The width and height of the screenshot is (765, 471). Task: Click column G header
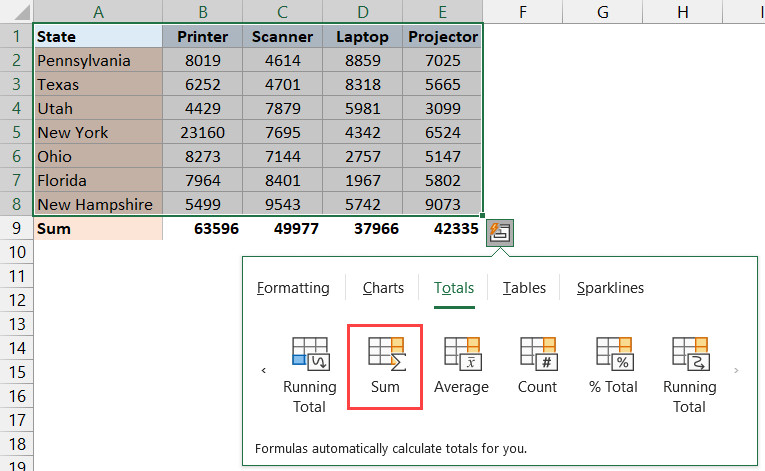tap(602, 11)
